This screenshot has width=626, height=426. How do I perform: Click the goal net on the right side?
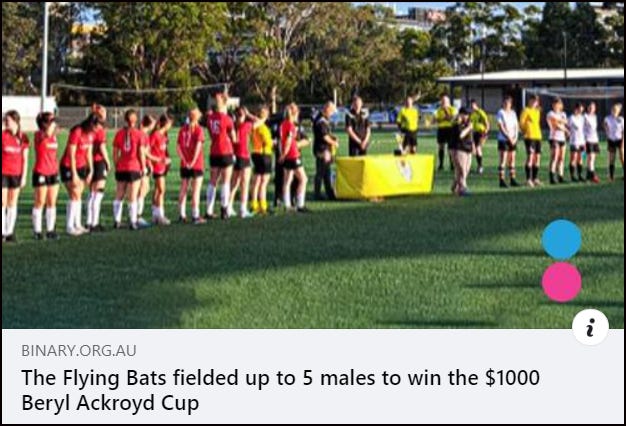(575, 93)
